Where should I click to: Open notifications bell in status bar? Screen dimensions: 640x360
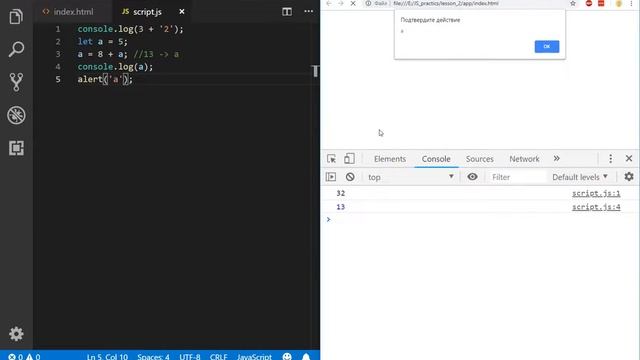[x=306, y=356]
